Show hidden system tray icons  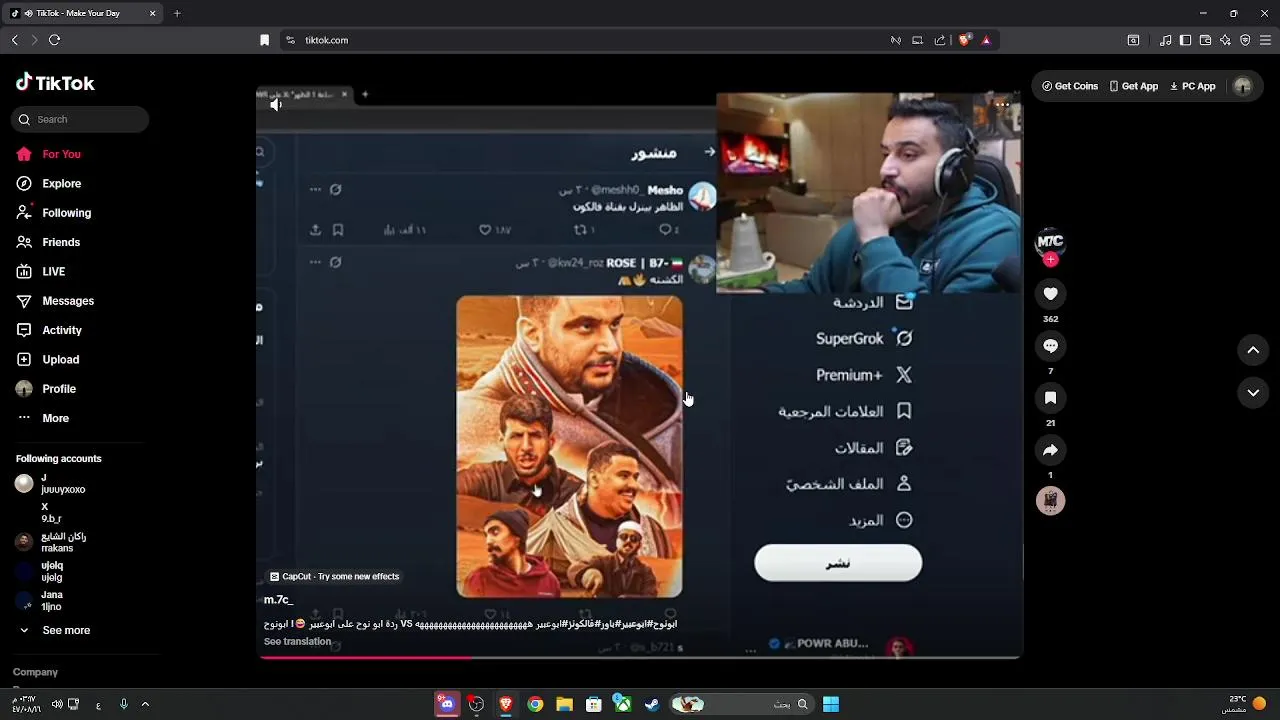point(145,704)
